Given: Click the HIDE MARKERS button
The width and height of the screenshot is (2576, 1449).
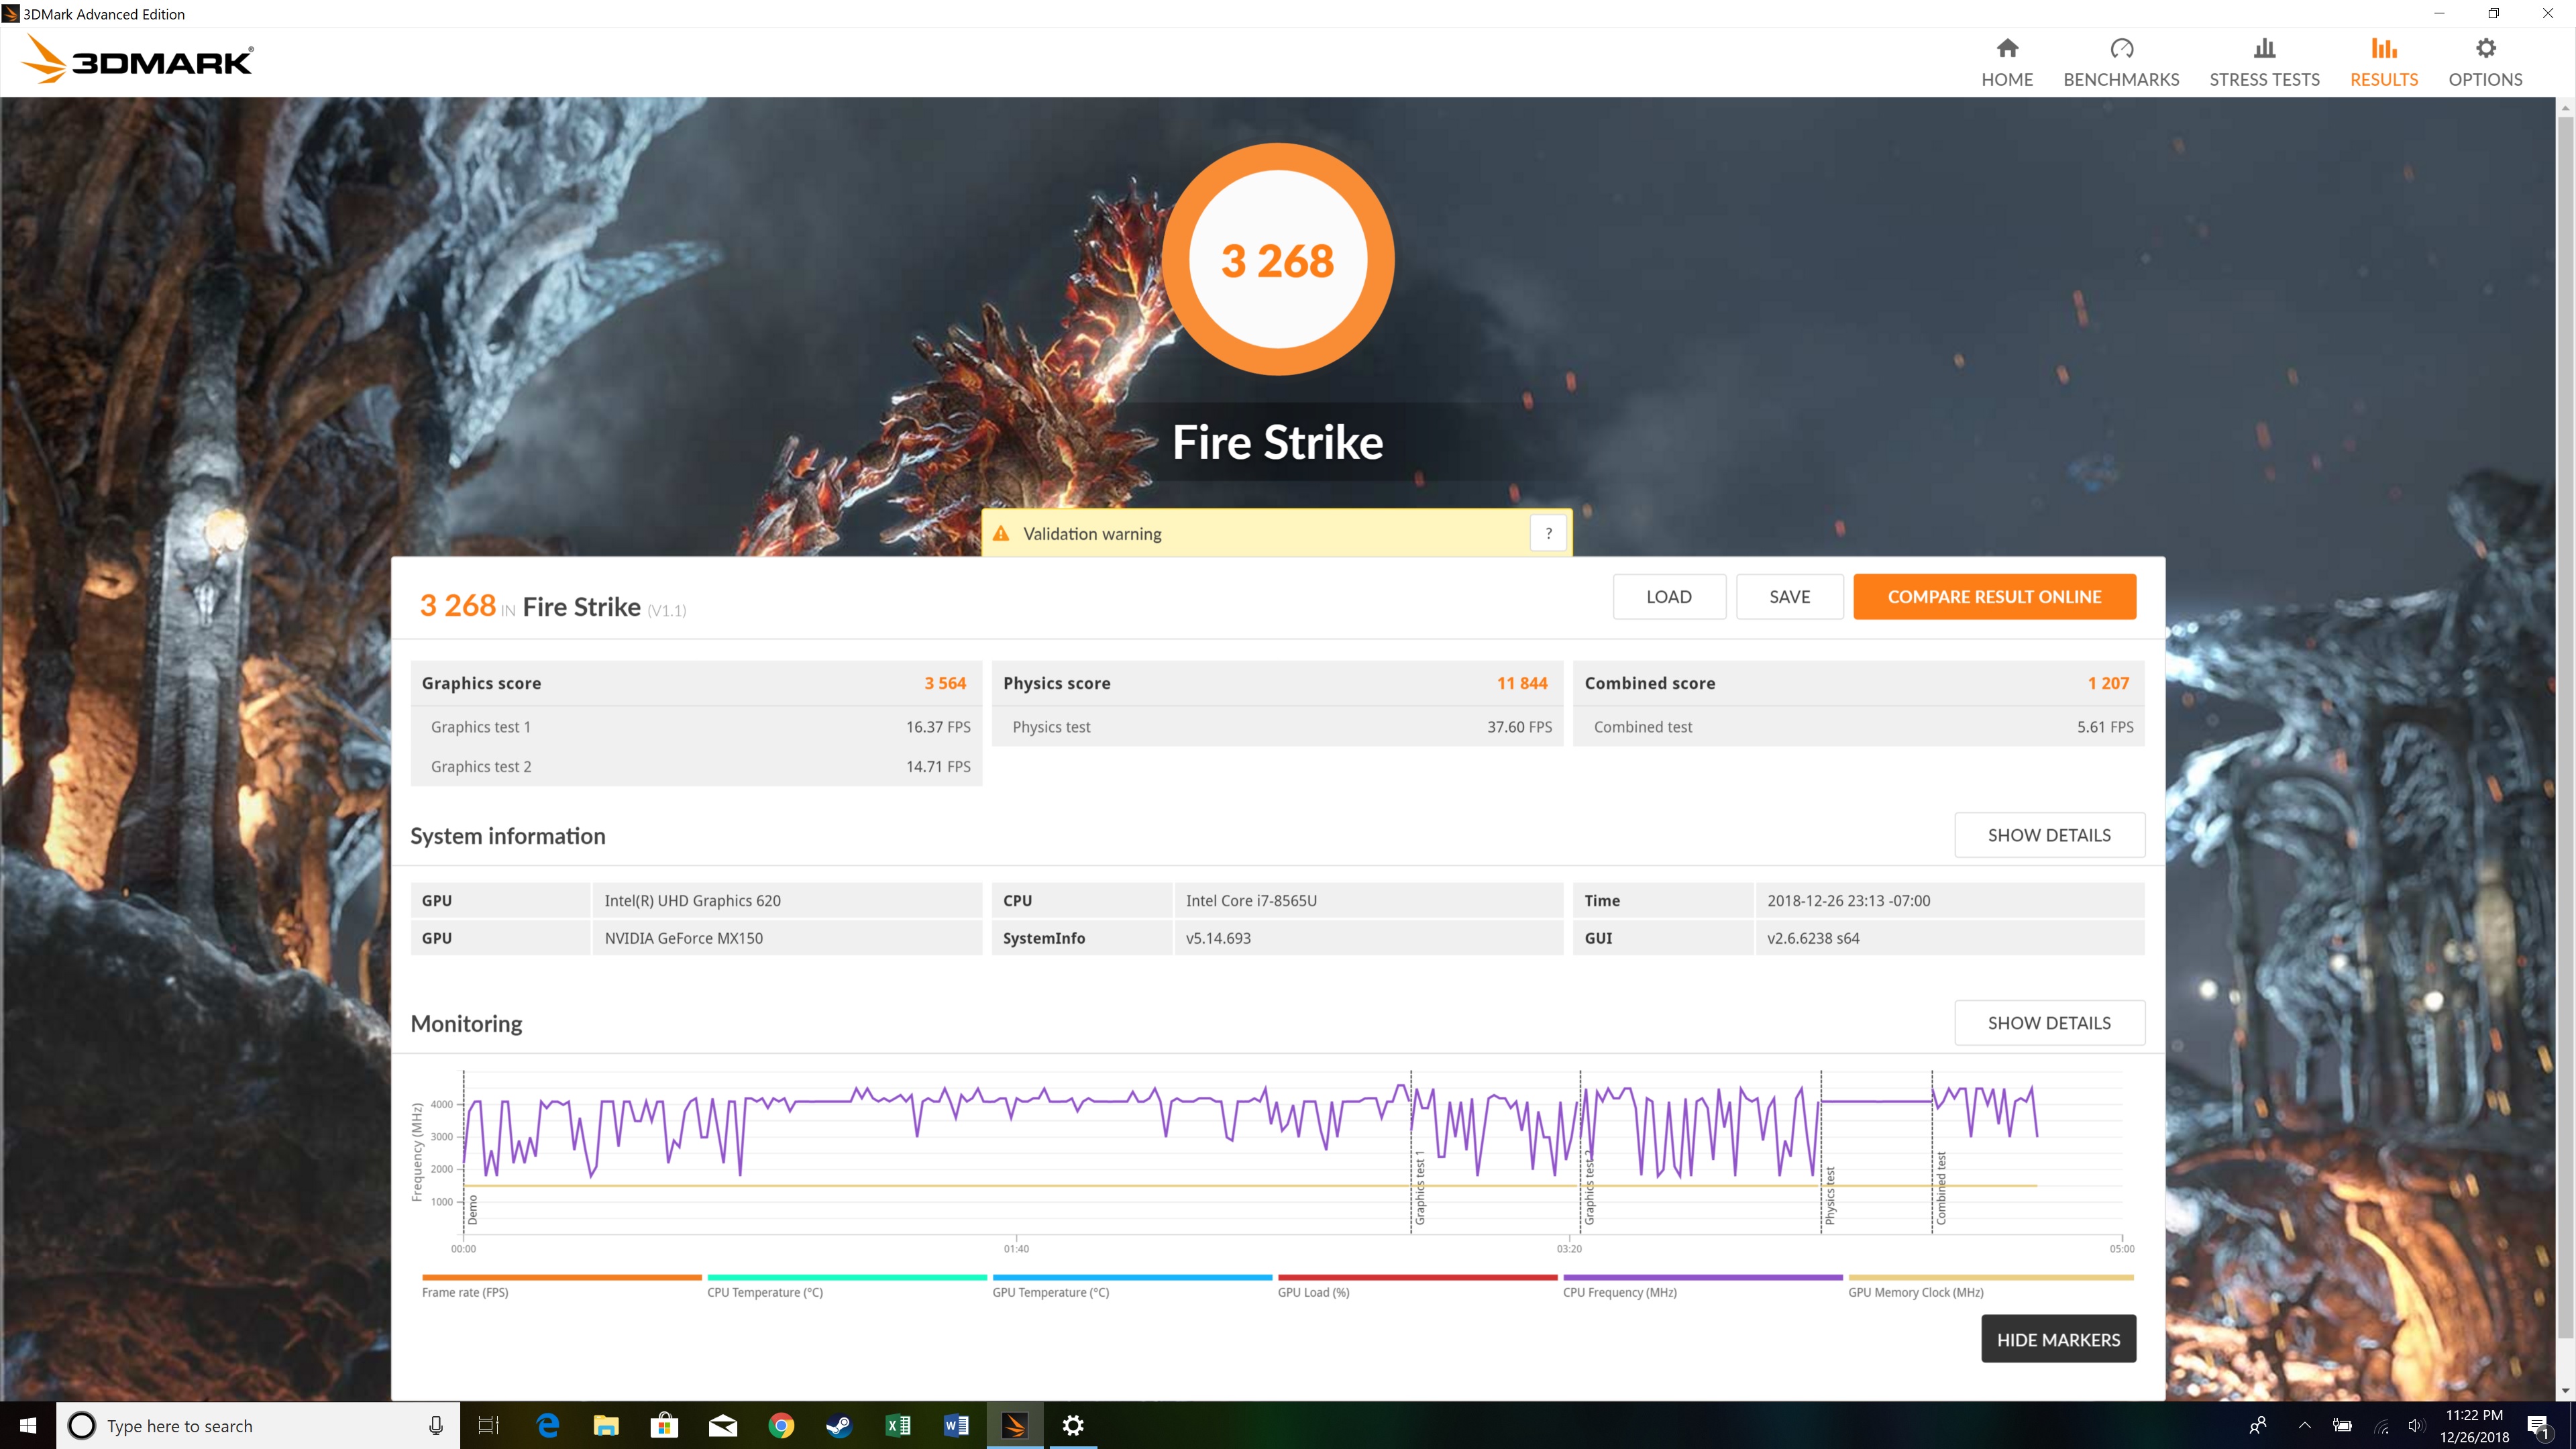Looking at the screenshot, I should point(2058,1339).
